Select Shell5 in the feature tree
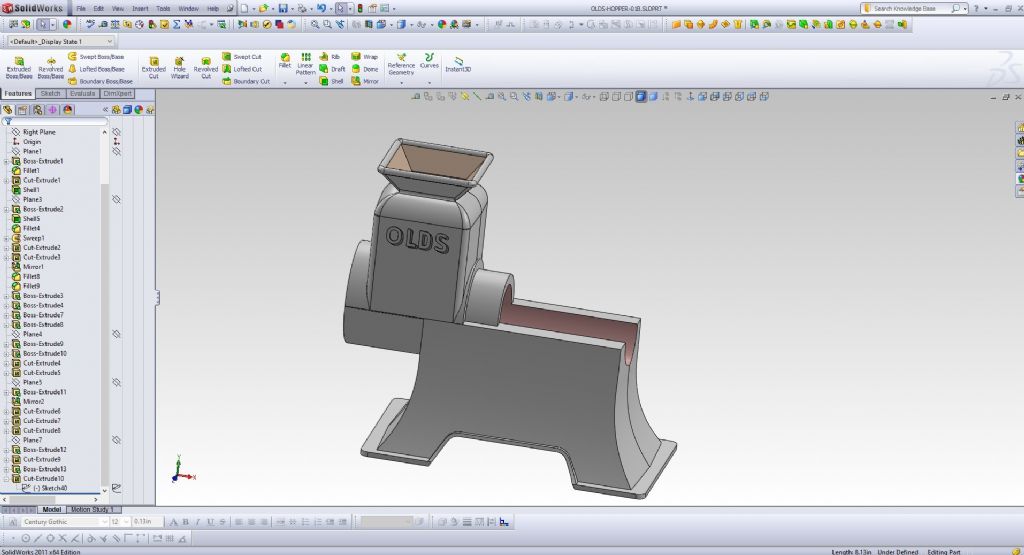1024x555 pixels. 31,219
